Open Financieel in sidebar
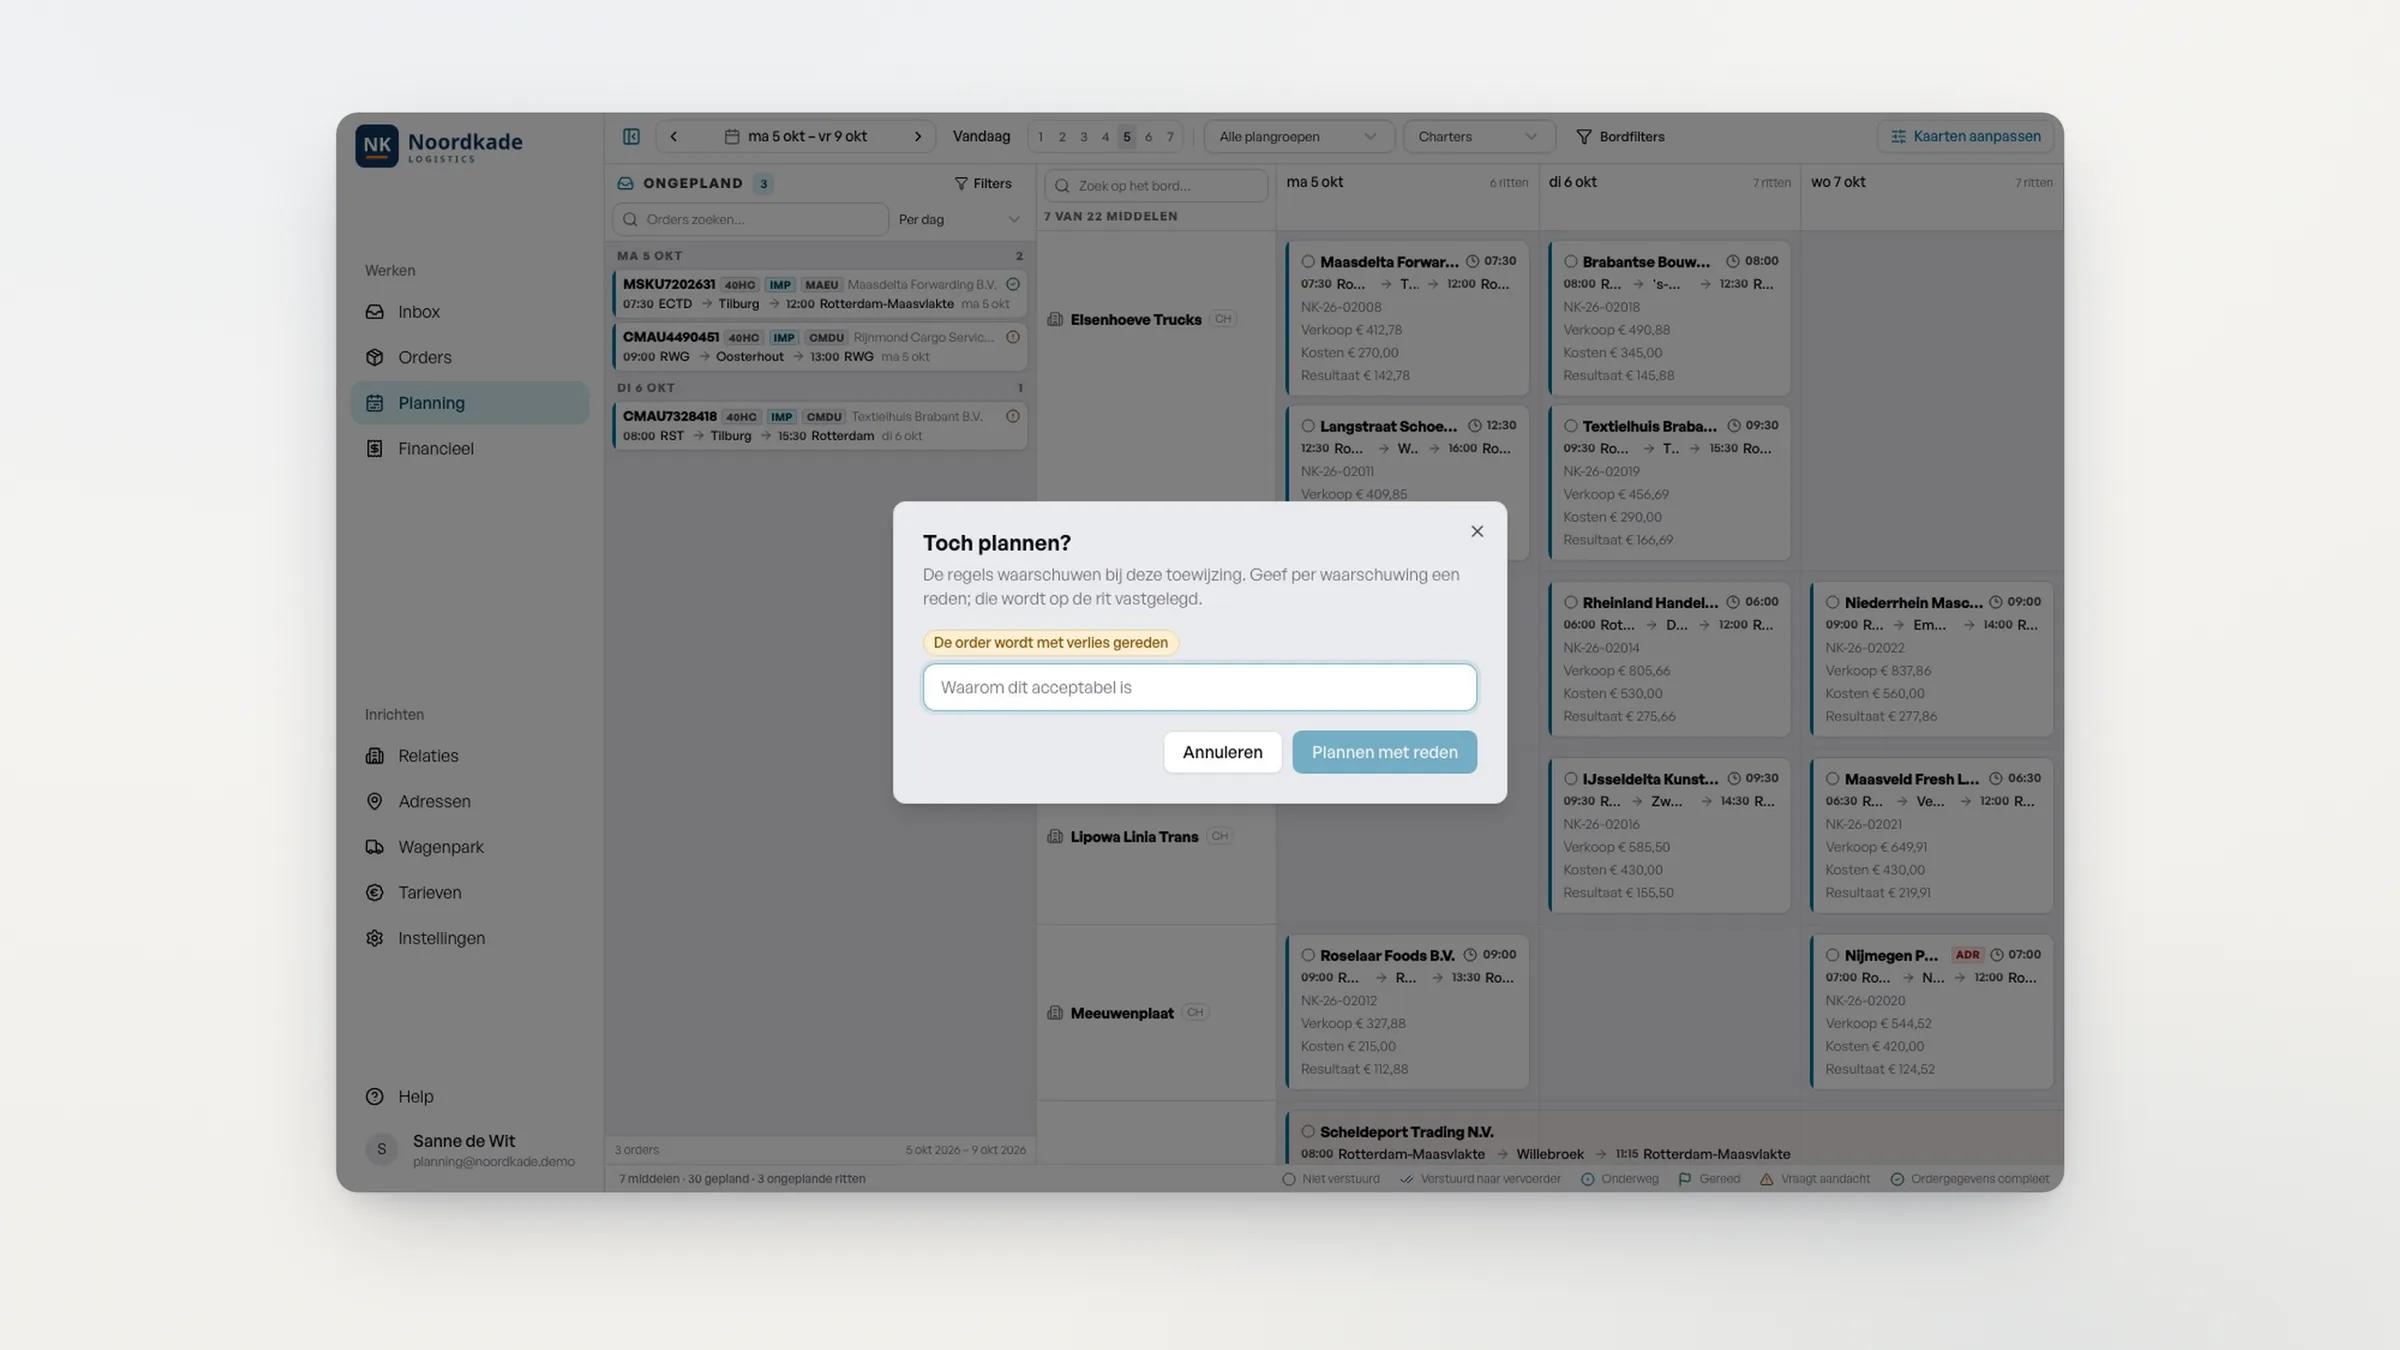The width and height of the screenshot is (2400, 1350). coord(469,449)
